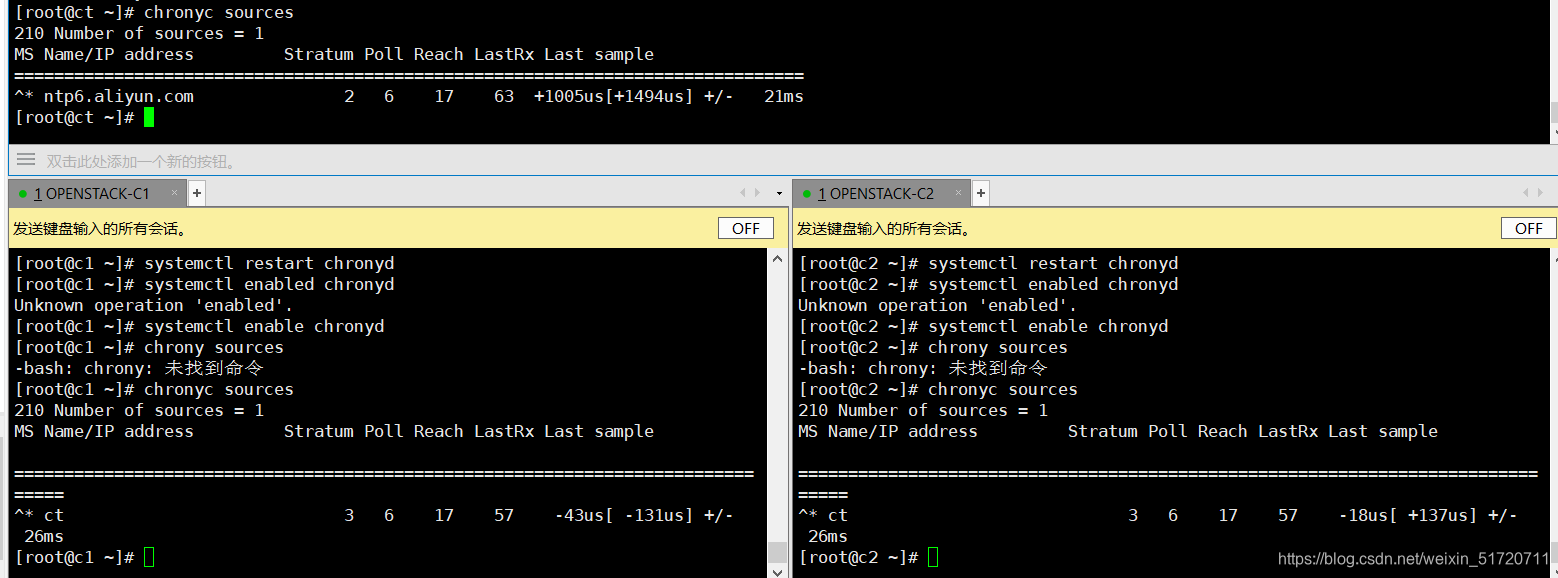Click quick bar hint '双击此处添加一个新的按钮'
Screen dimensions: 1558x578
(x=141, y=161)
